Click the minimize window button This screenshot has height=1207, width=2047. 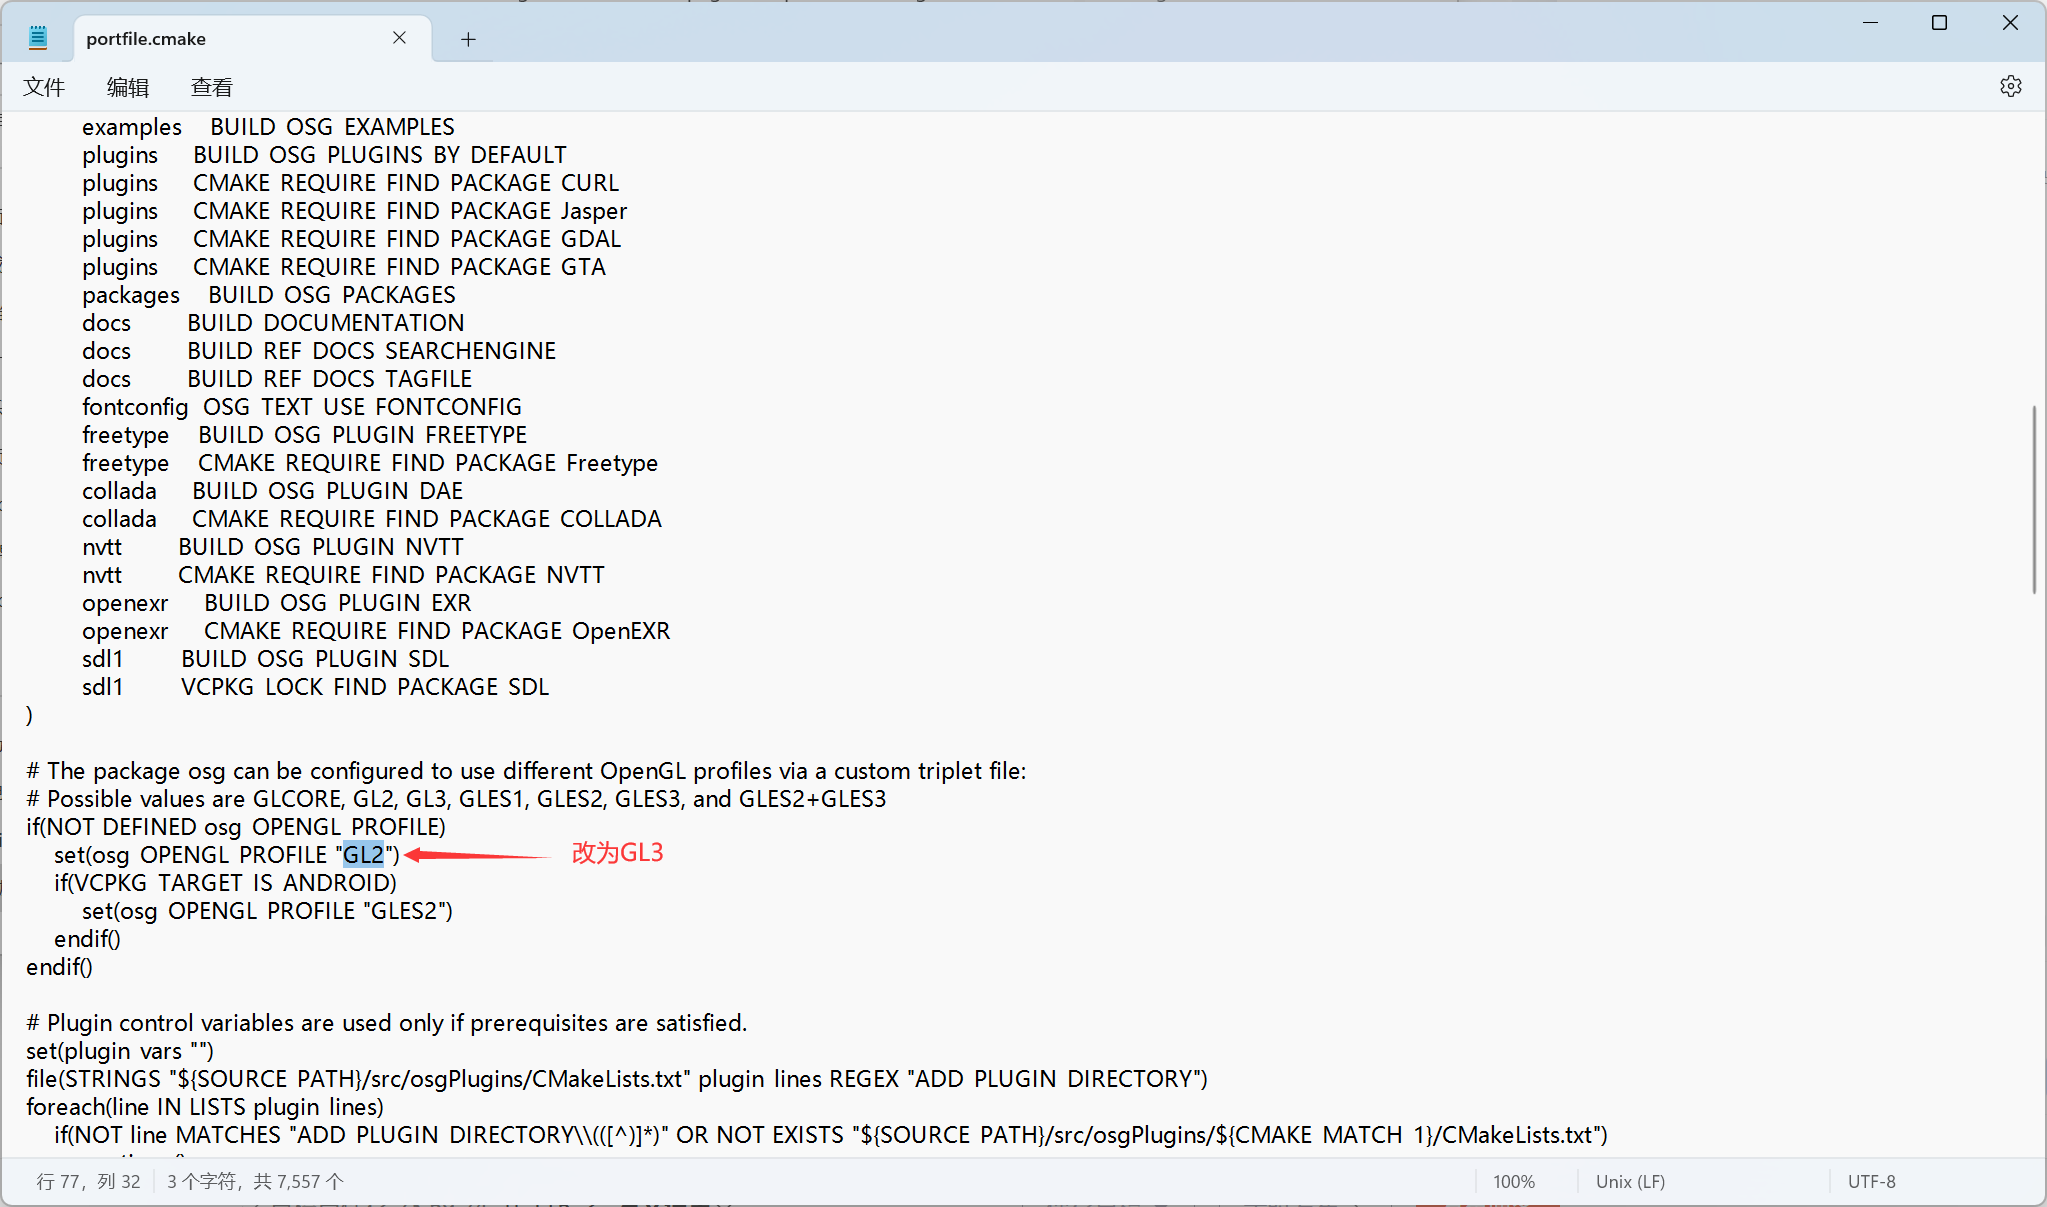click(1870, 21)
